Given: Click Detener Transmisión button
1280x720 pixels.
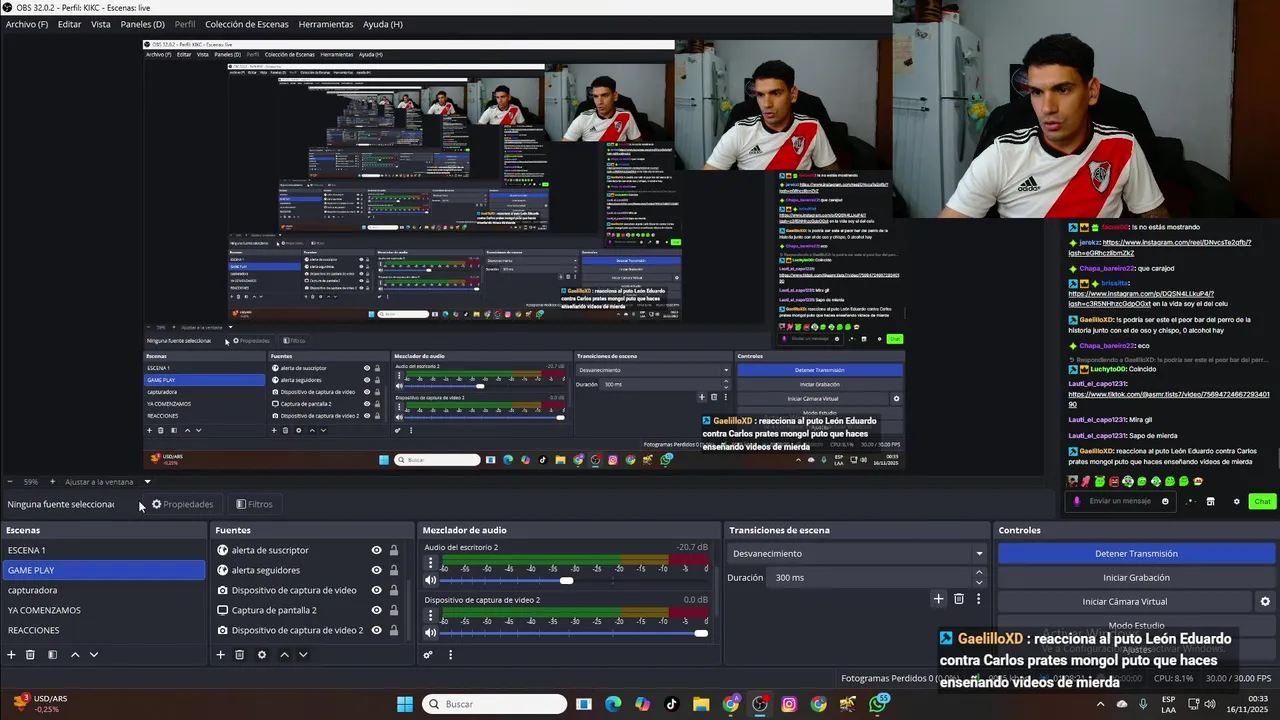Looking at the screenshot, I should point(1136,553).
